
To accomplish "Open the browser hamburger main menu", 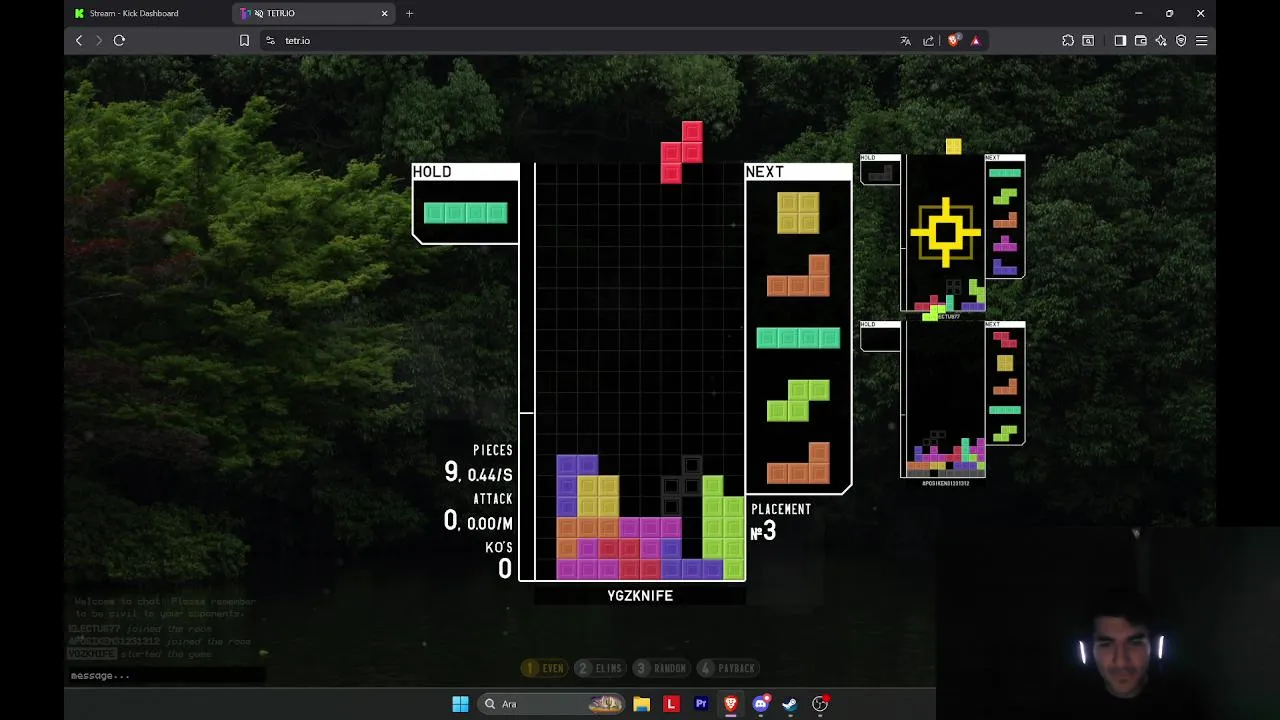I will click(1202, 40).
